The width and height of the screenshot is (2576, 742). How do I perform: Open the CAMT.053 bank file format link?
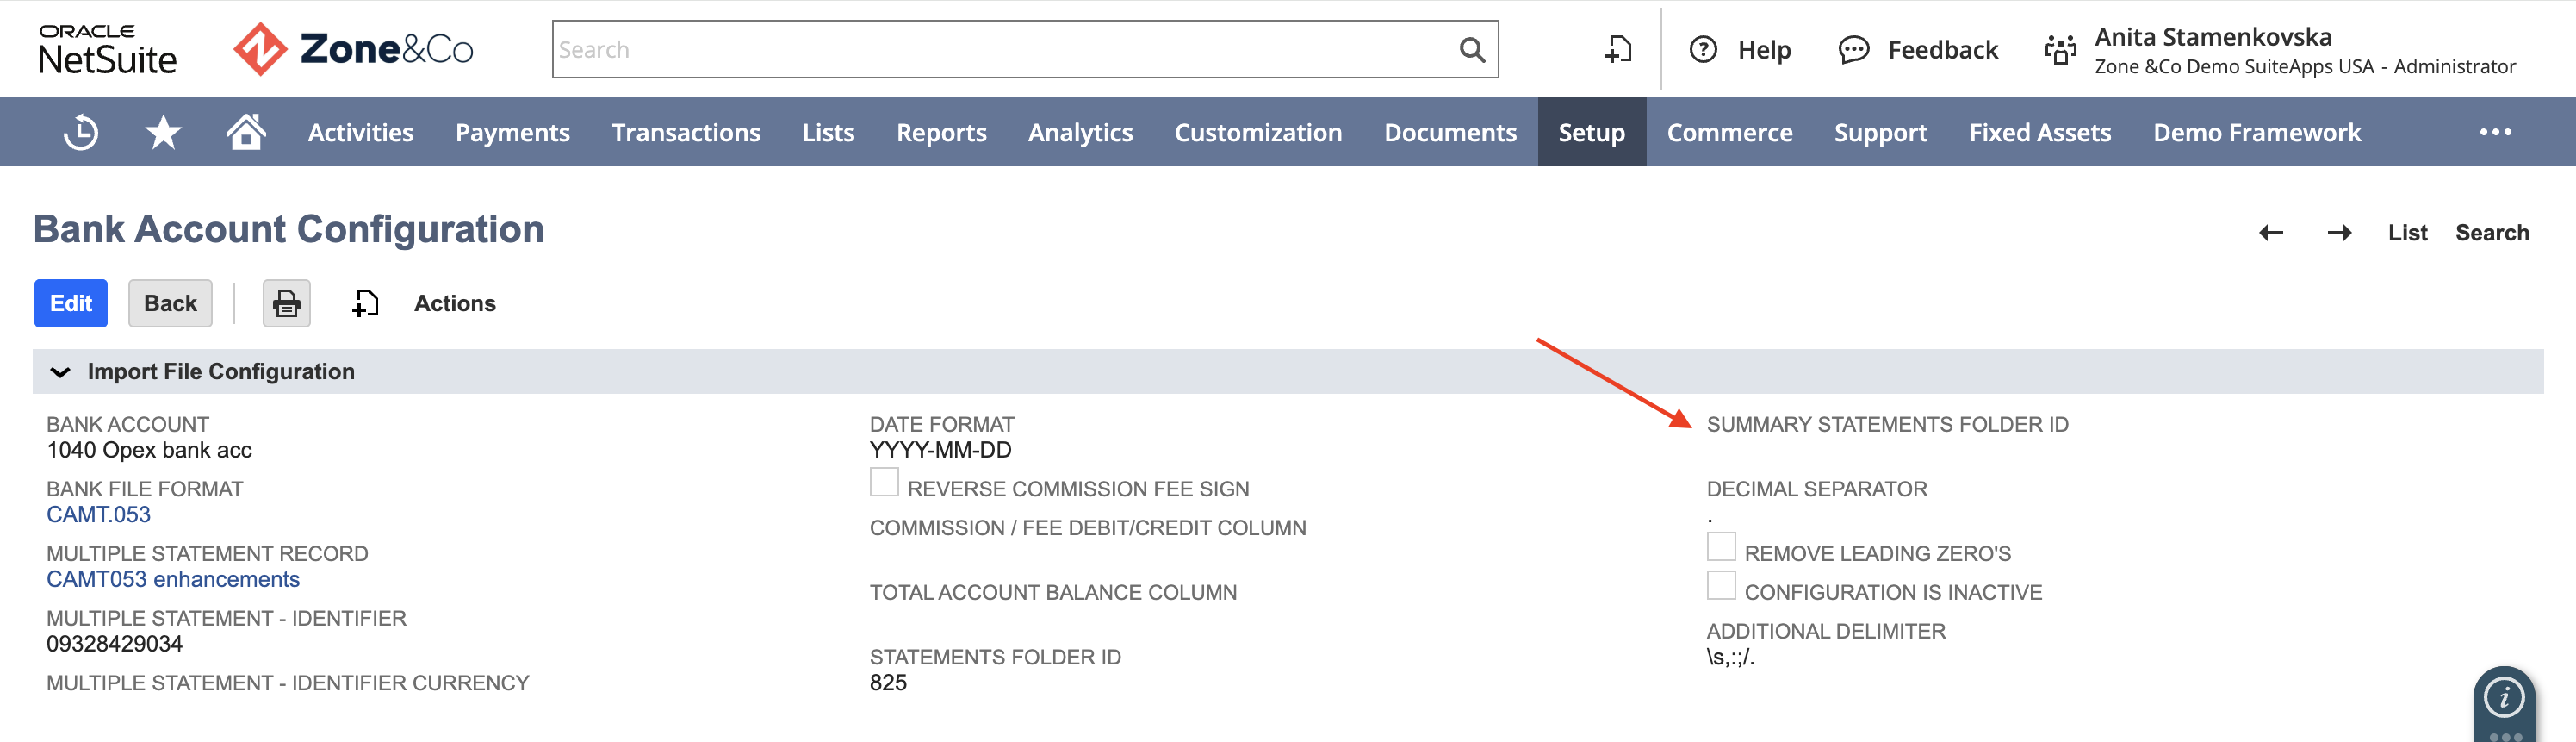coord(99,515)
